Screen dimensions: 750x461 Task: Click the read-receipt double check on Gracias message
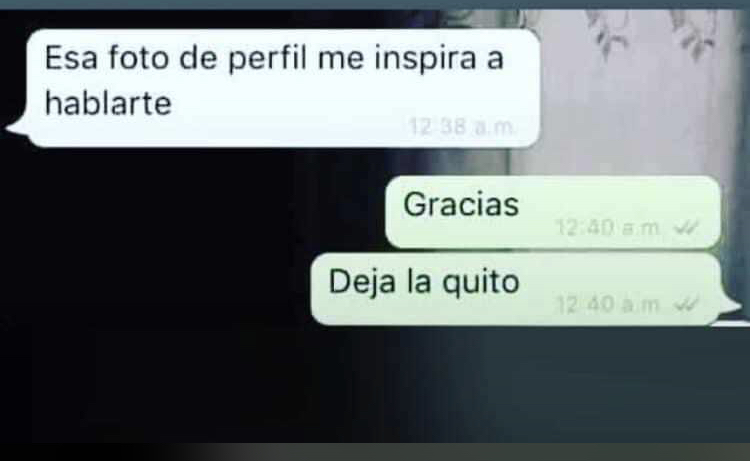[687, 228]
